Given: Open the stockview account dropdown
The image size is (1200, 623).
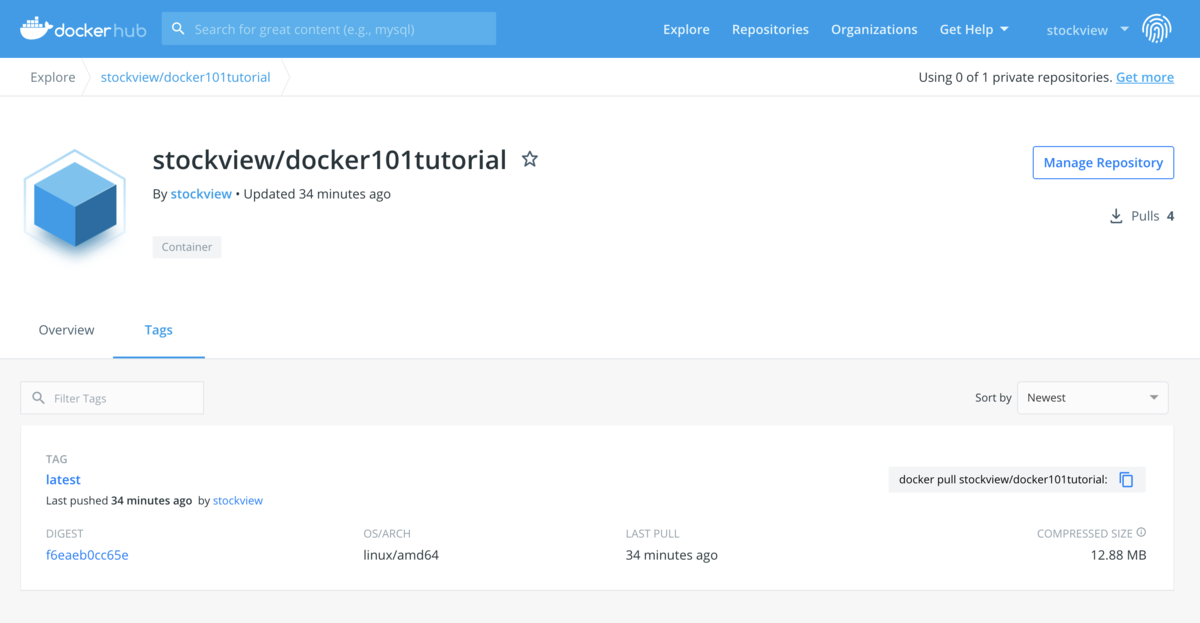Looking at the screenshot, I should (1087, 30).
